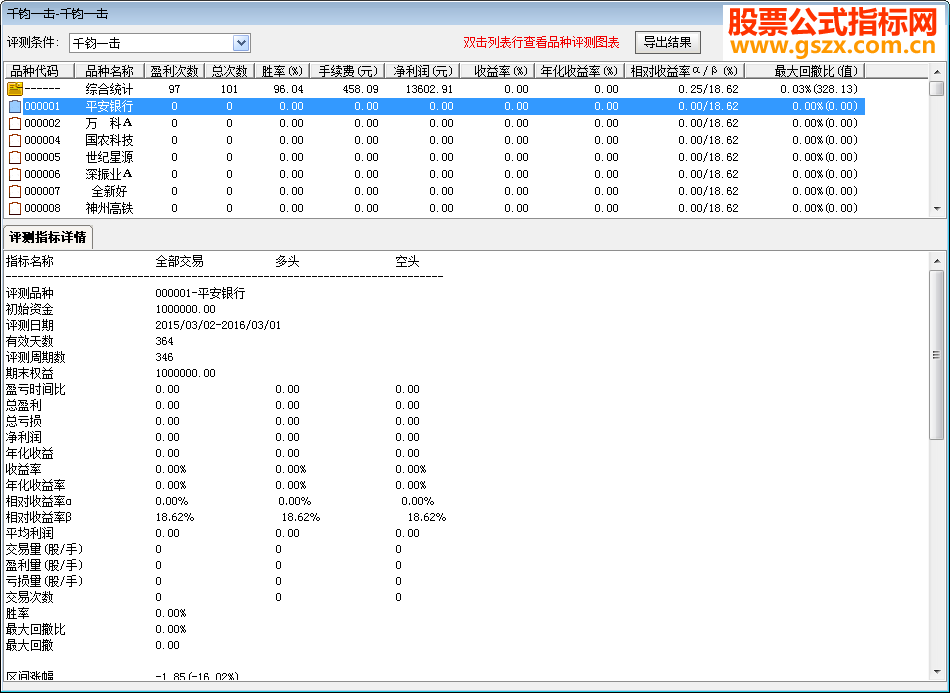This screenshot has height=693, width=950.
Task: Select the 国农科技 stock name
Action: tap(109, 140)
